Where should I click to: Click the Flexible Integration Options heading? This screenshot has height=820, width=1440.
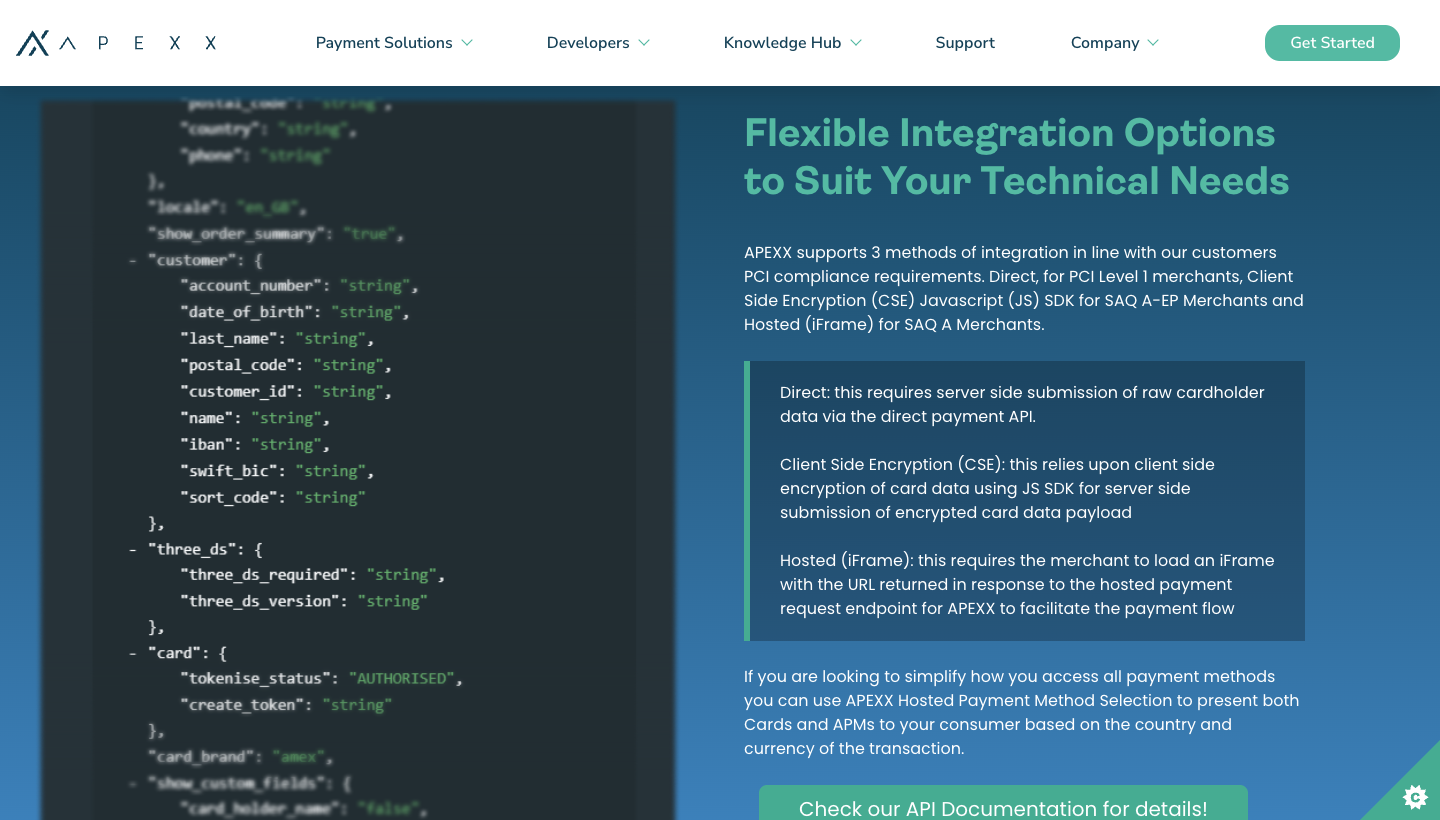point(1017,157)
